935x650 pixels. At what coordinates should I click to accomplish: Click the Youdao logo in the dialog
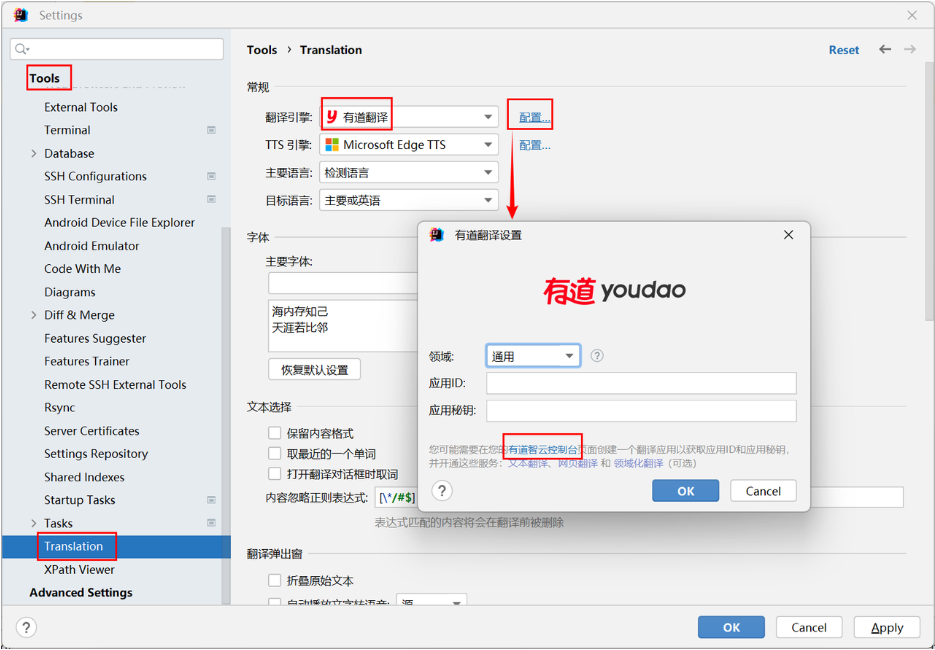click(614, 290)
